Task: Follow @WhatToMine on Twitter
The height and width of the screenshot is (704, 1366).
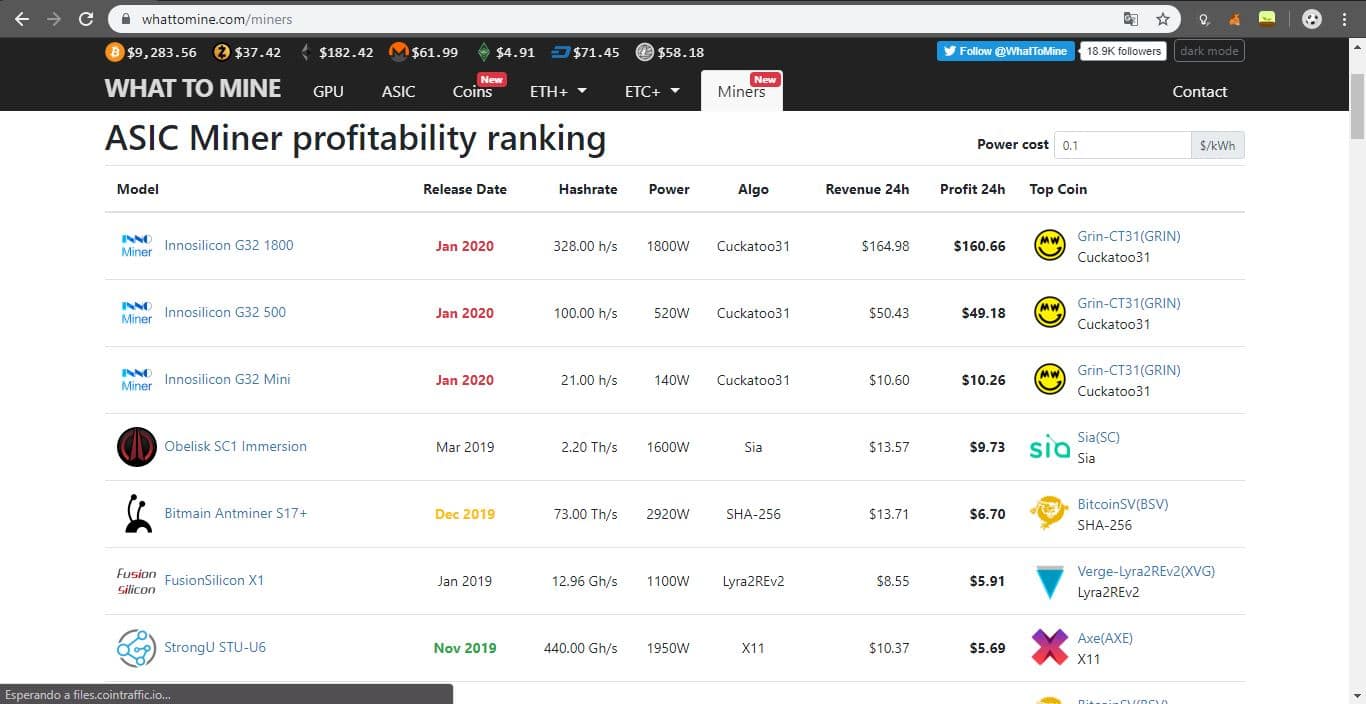Action: coord(1006,51)
